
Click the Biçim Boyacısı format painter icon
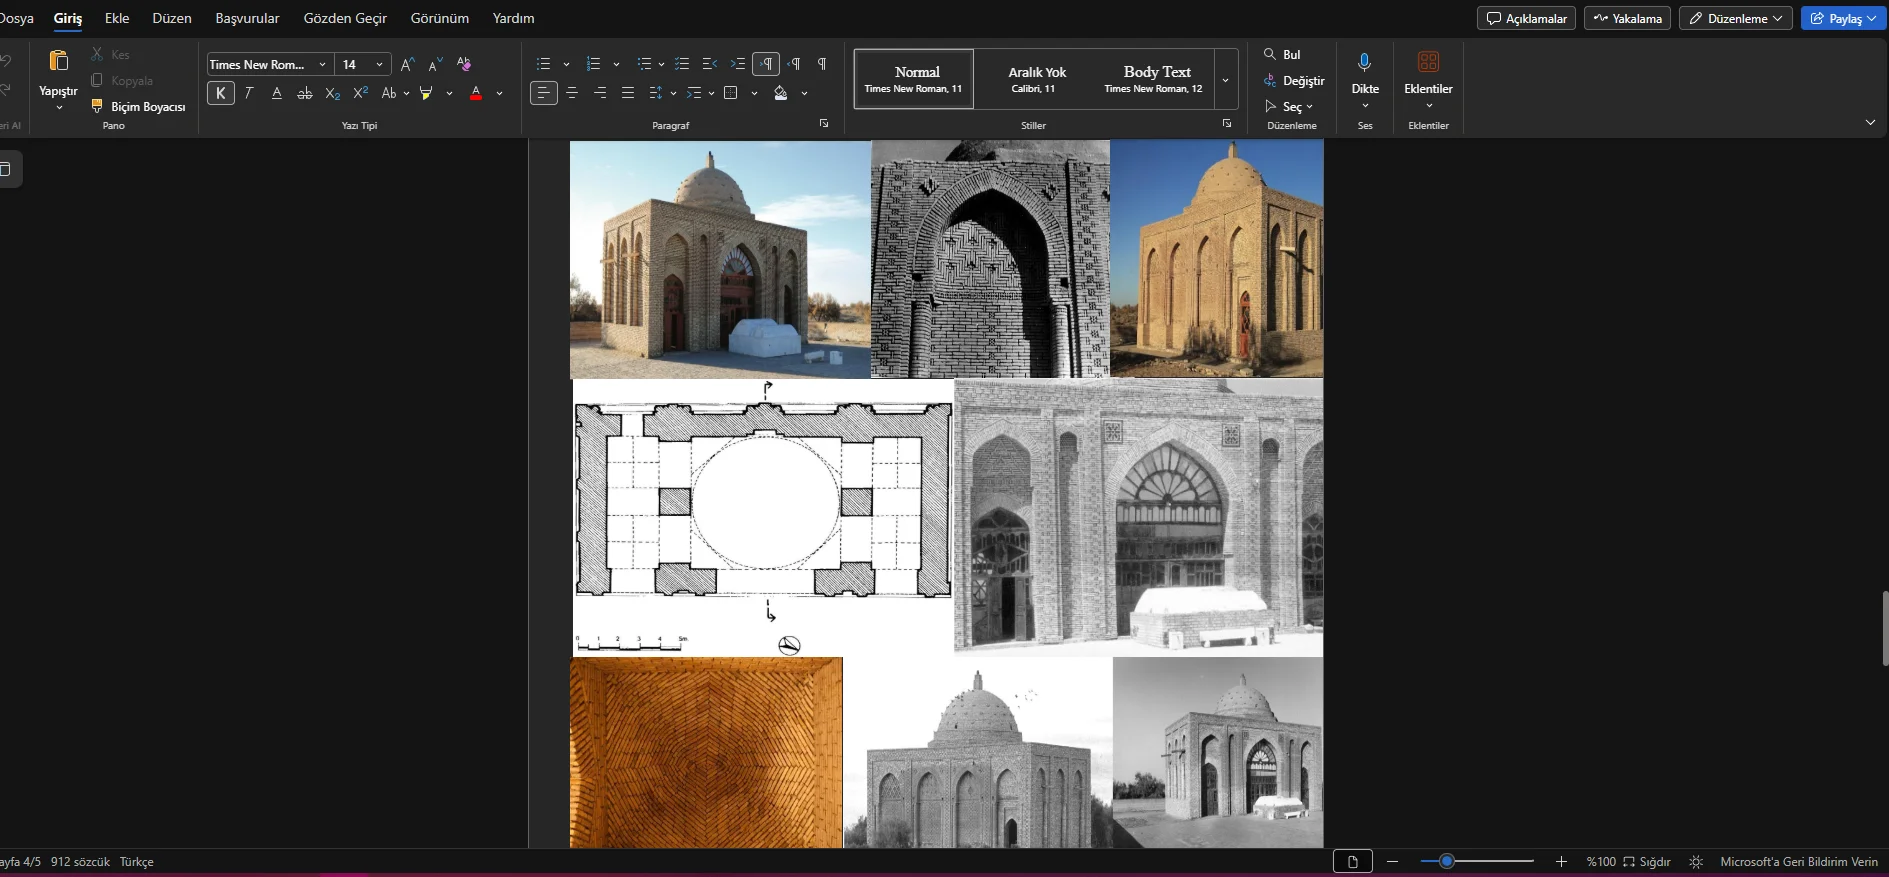(x=97, y=106)
